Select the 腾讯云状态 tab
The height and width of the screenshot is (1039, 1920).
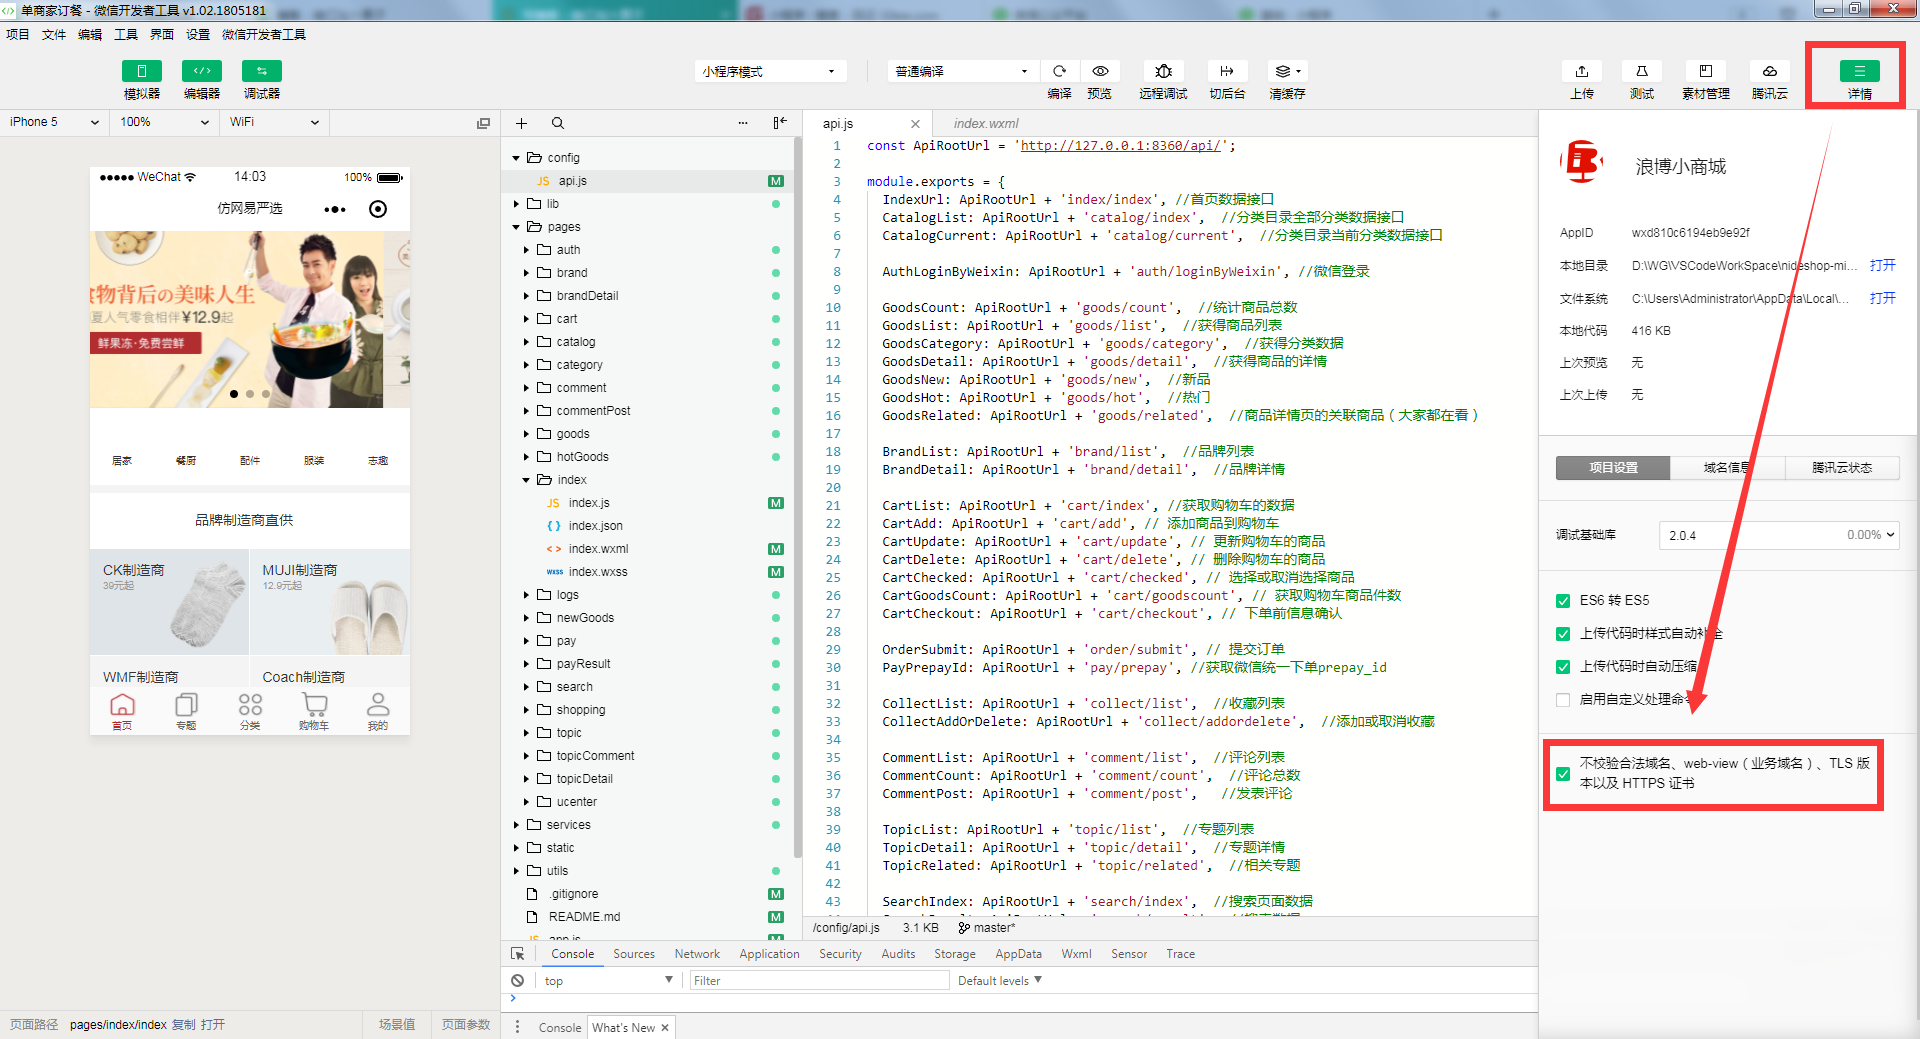[x=1842, y=468]
